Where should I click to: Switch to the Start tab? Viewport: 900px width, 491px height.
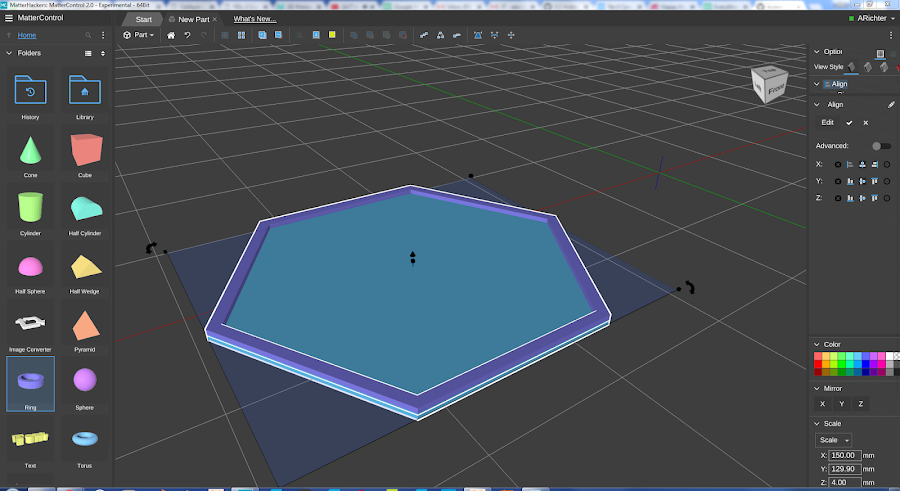pos(143,19)
